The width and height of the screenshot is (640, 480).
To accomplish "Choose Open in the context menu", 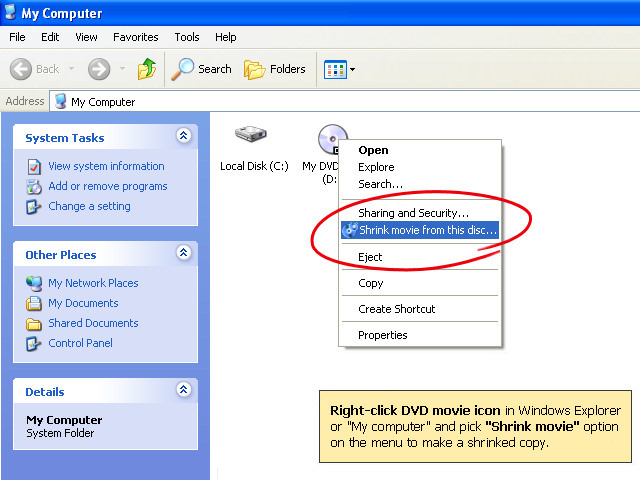I will coord(420,150).
